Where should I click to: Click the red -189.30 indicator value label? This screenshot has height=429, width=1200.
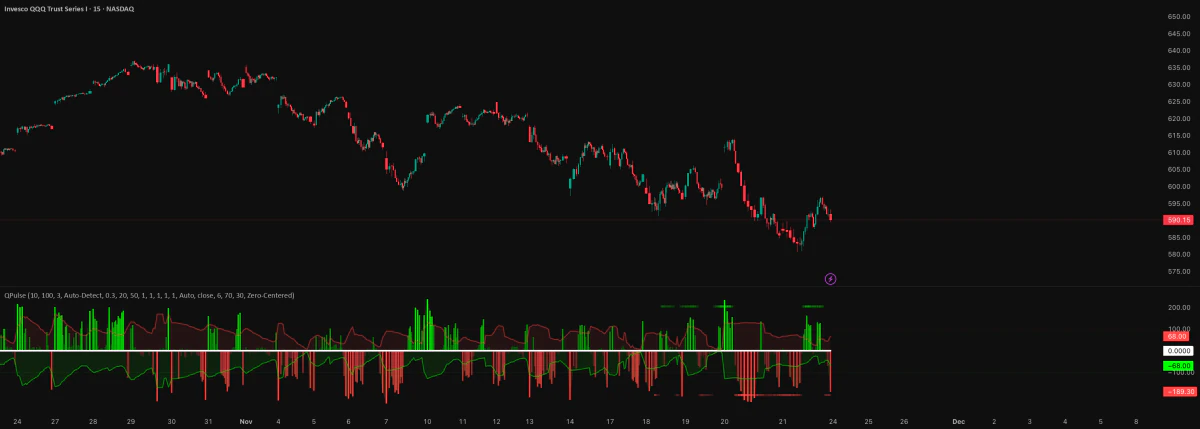1180,391
